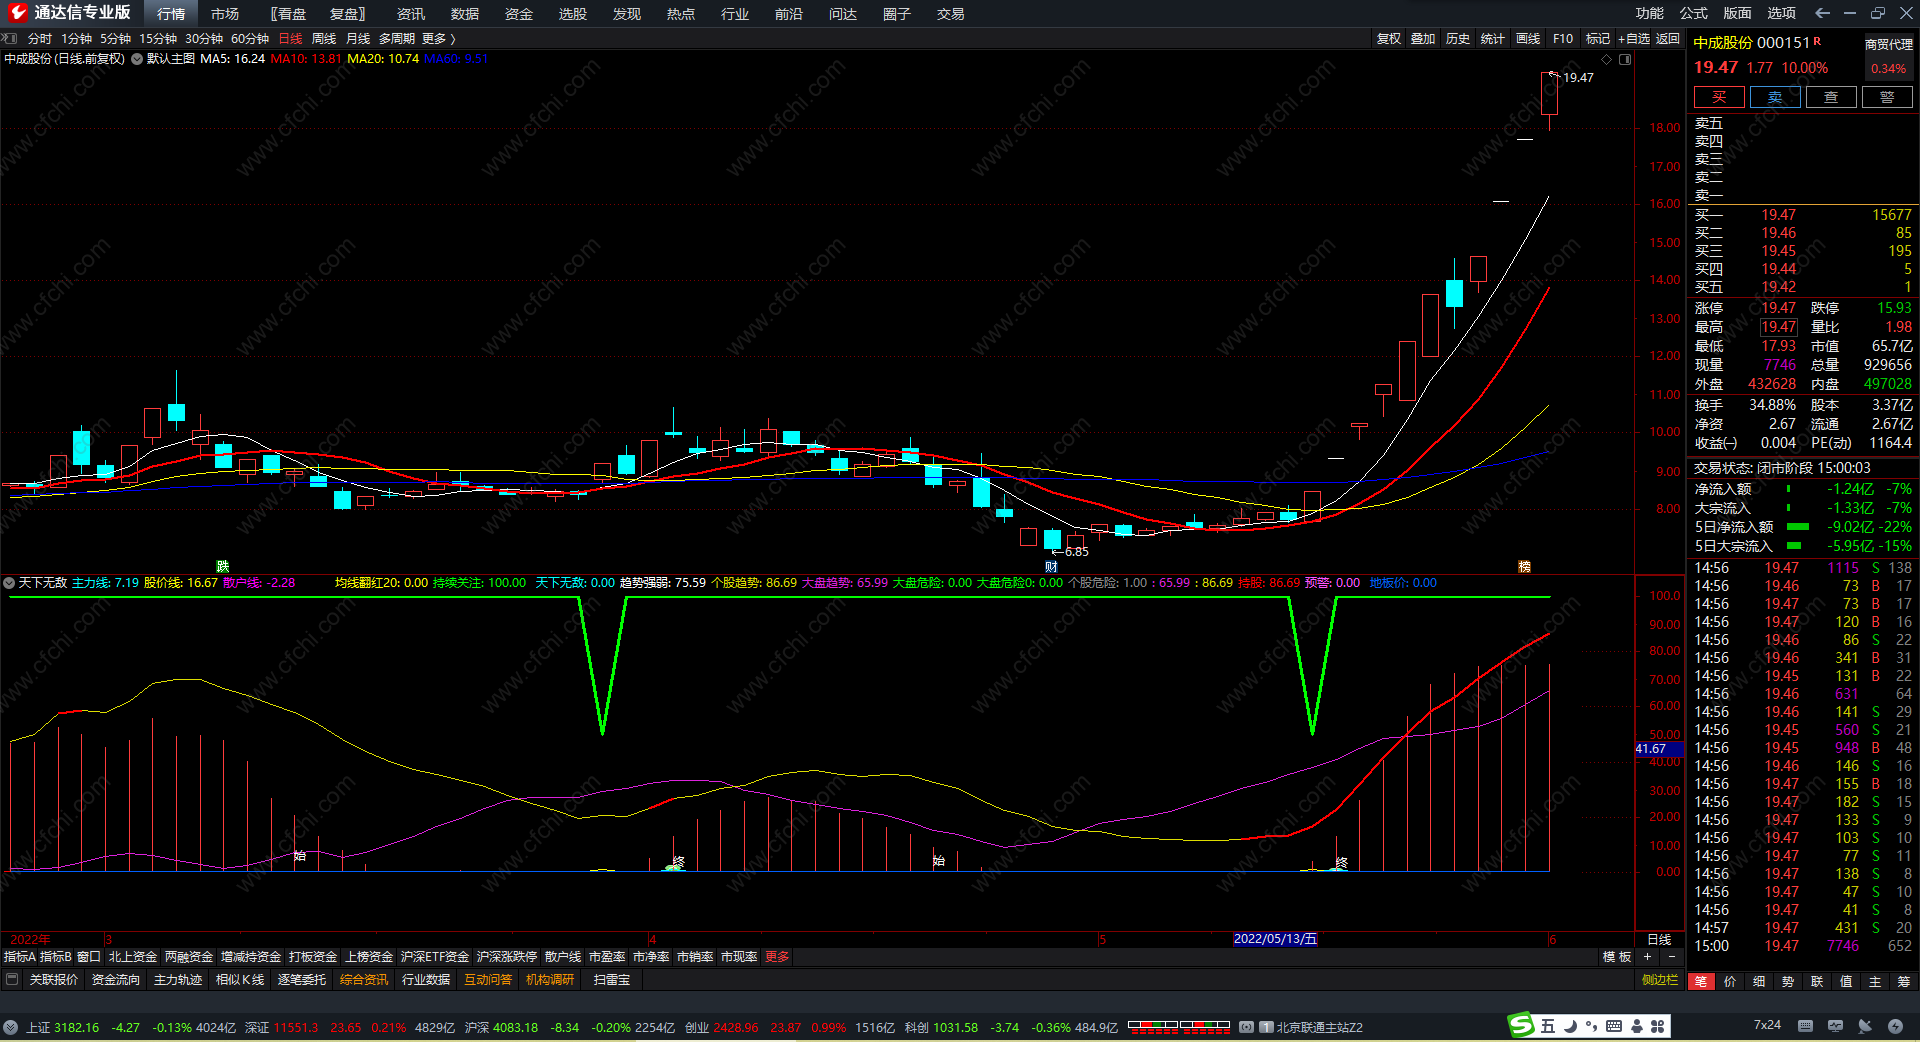Open the 默认主图 main chart selector

(171, 59)
